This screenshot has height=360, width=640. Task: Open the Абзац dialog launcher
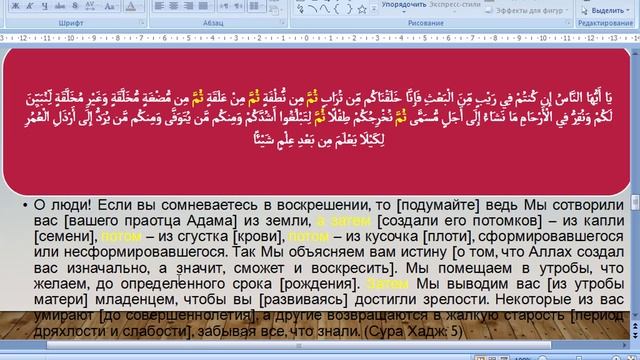(x=282, y=23)
